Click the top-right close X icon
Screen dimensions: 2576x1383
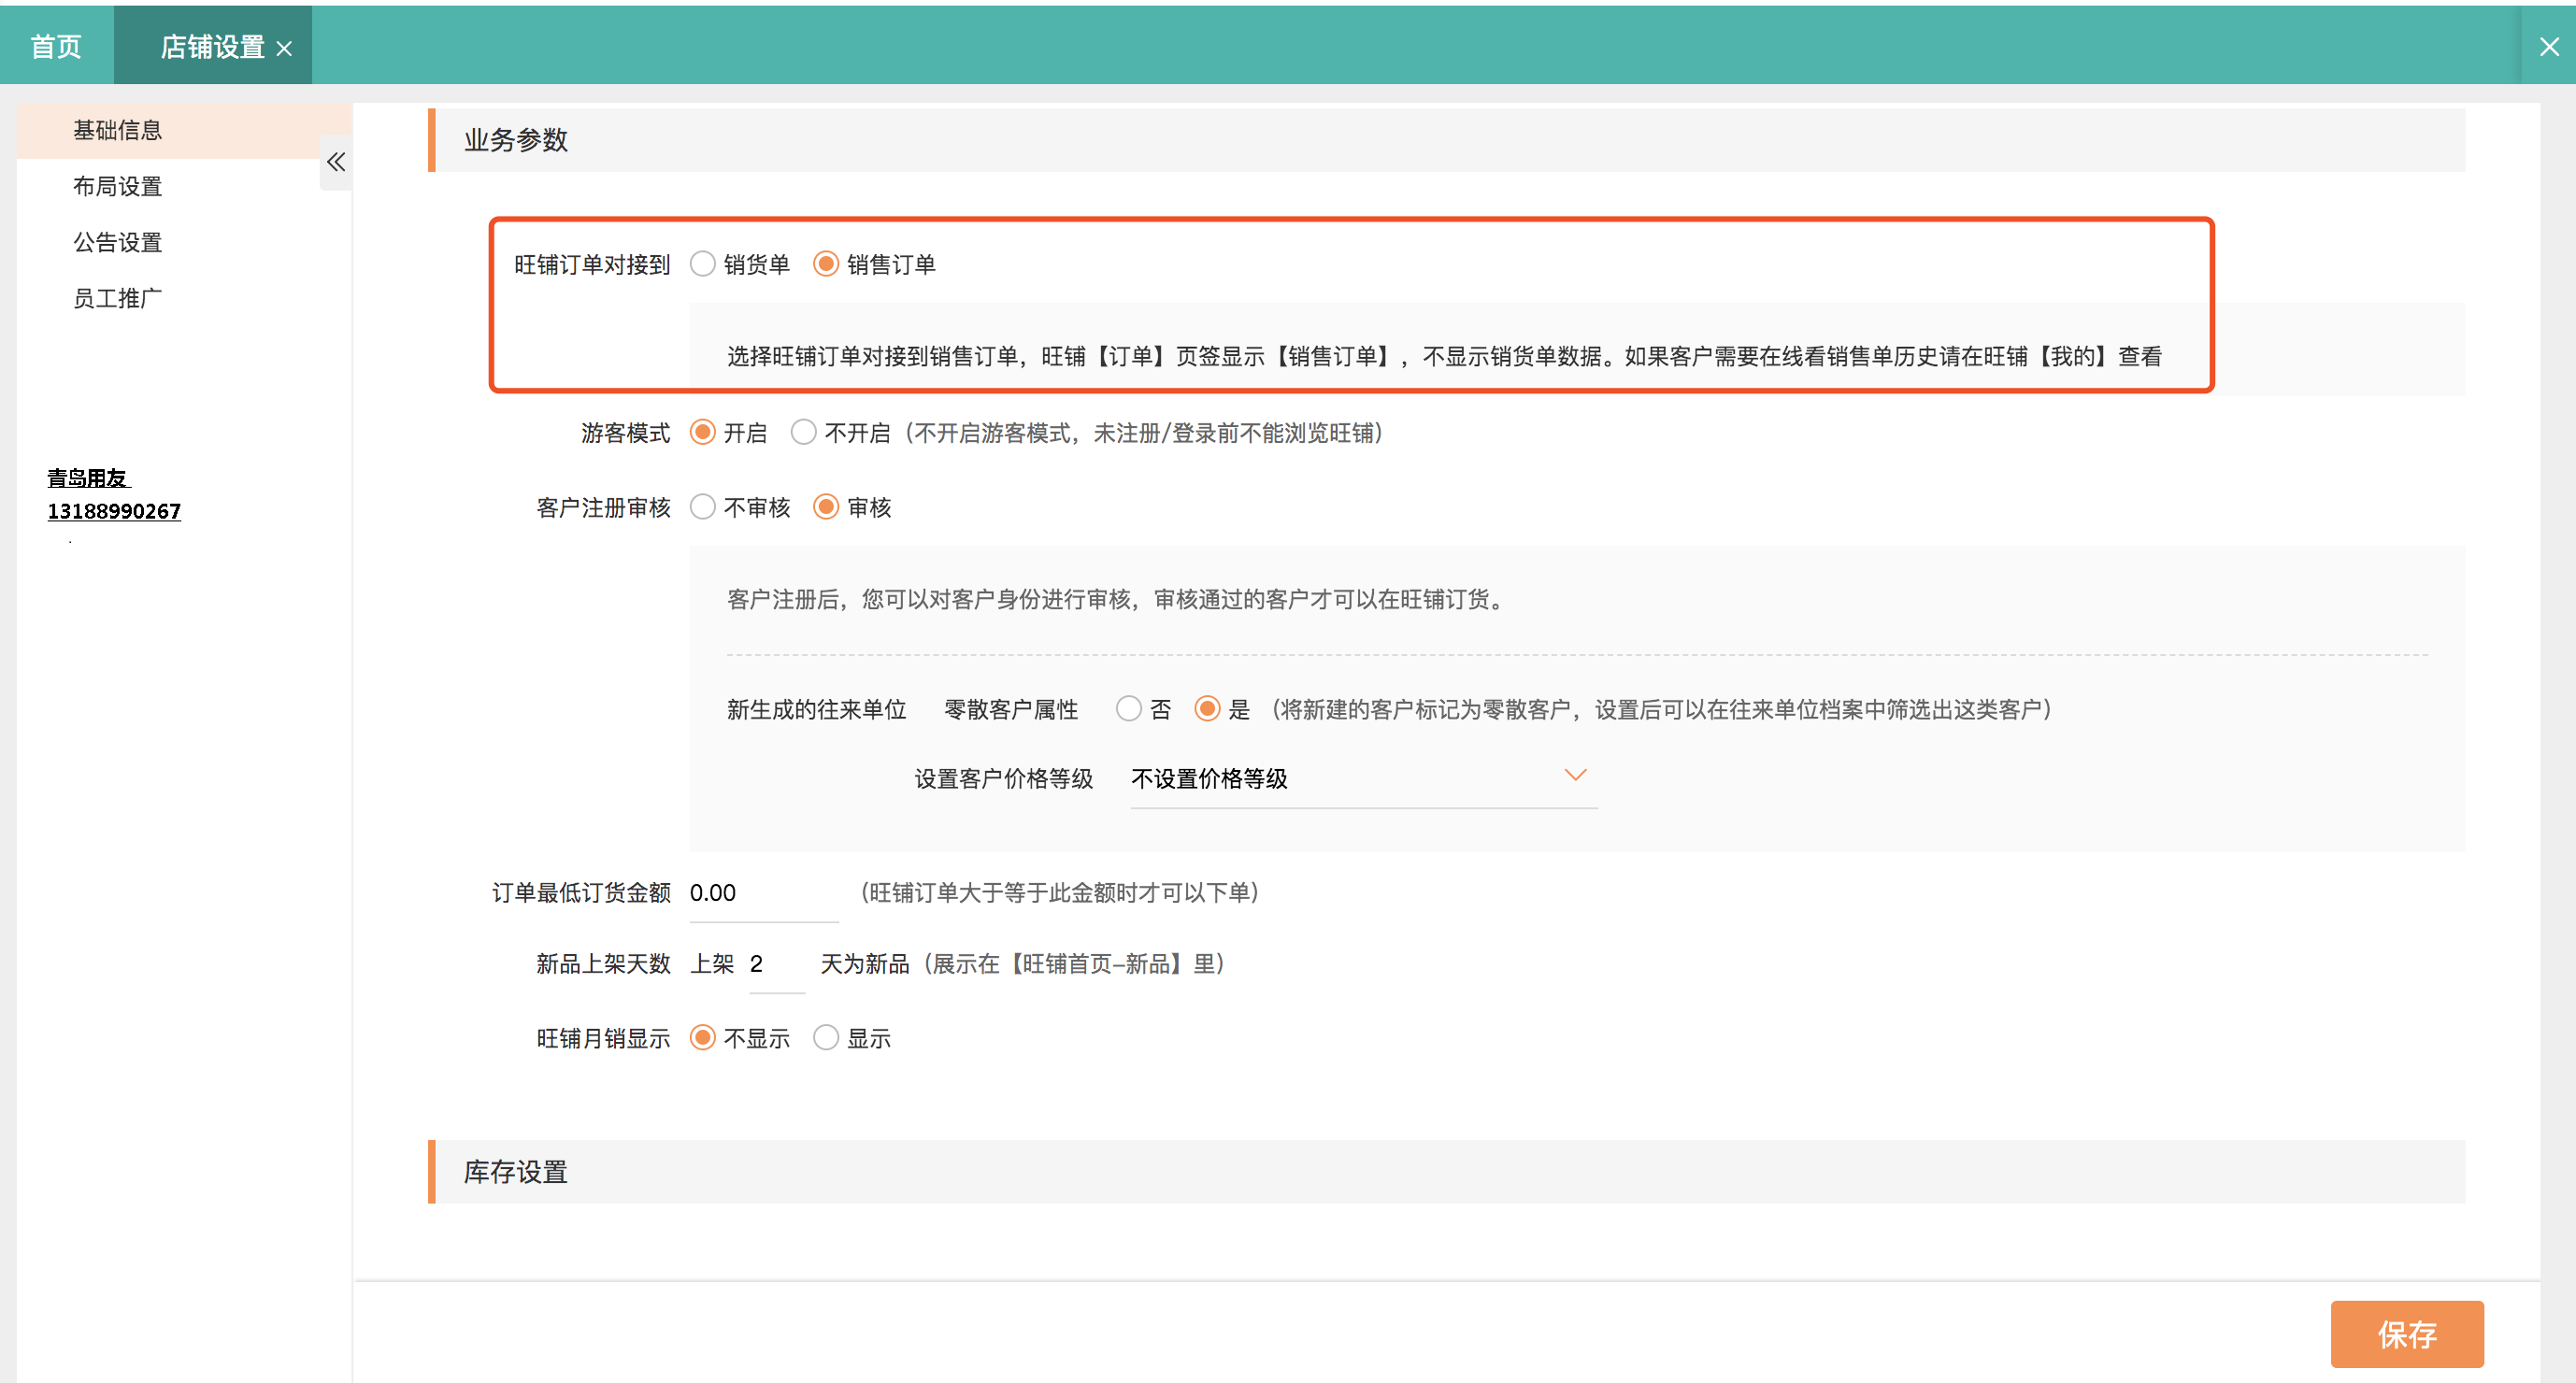2549,46
